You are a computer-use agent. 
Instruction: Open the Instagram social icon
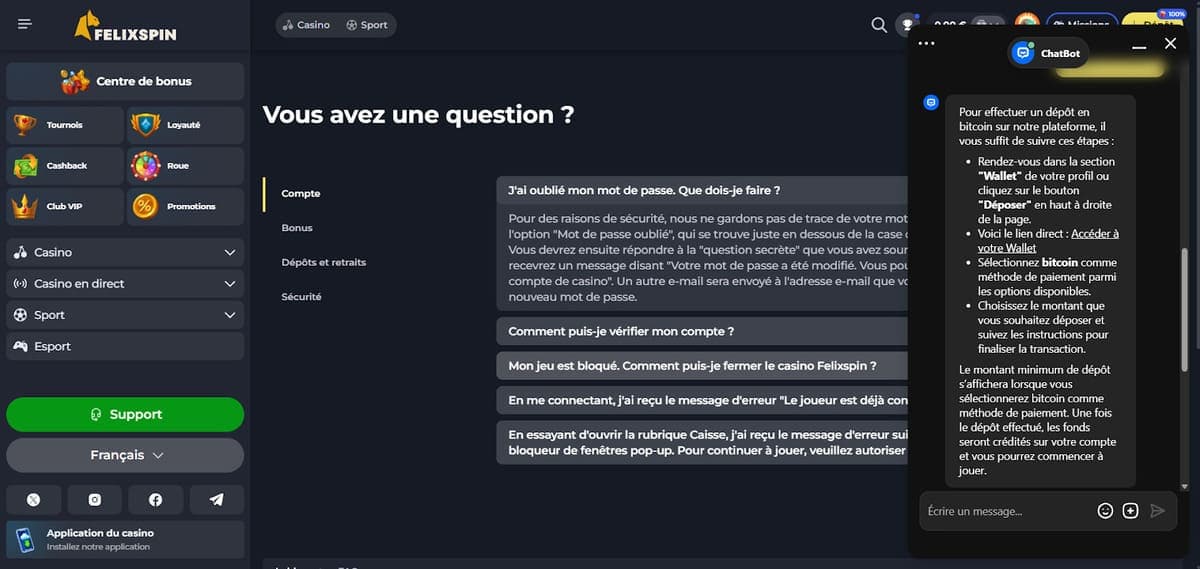(x=95, y=500)
